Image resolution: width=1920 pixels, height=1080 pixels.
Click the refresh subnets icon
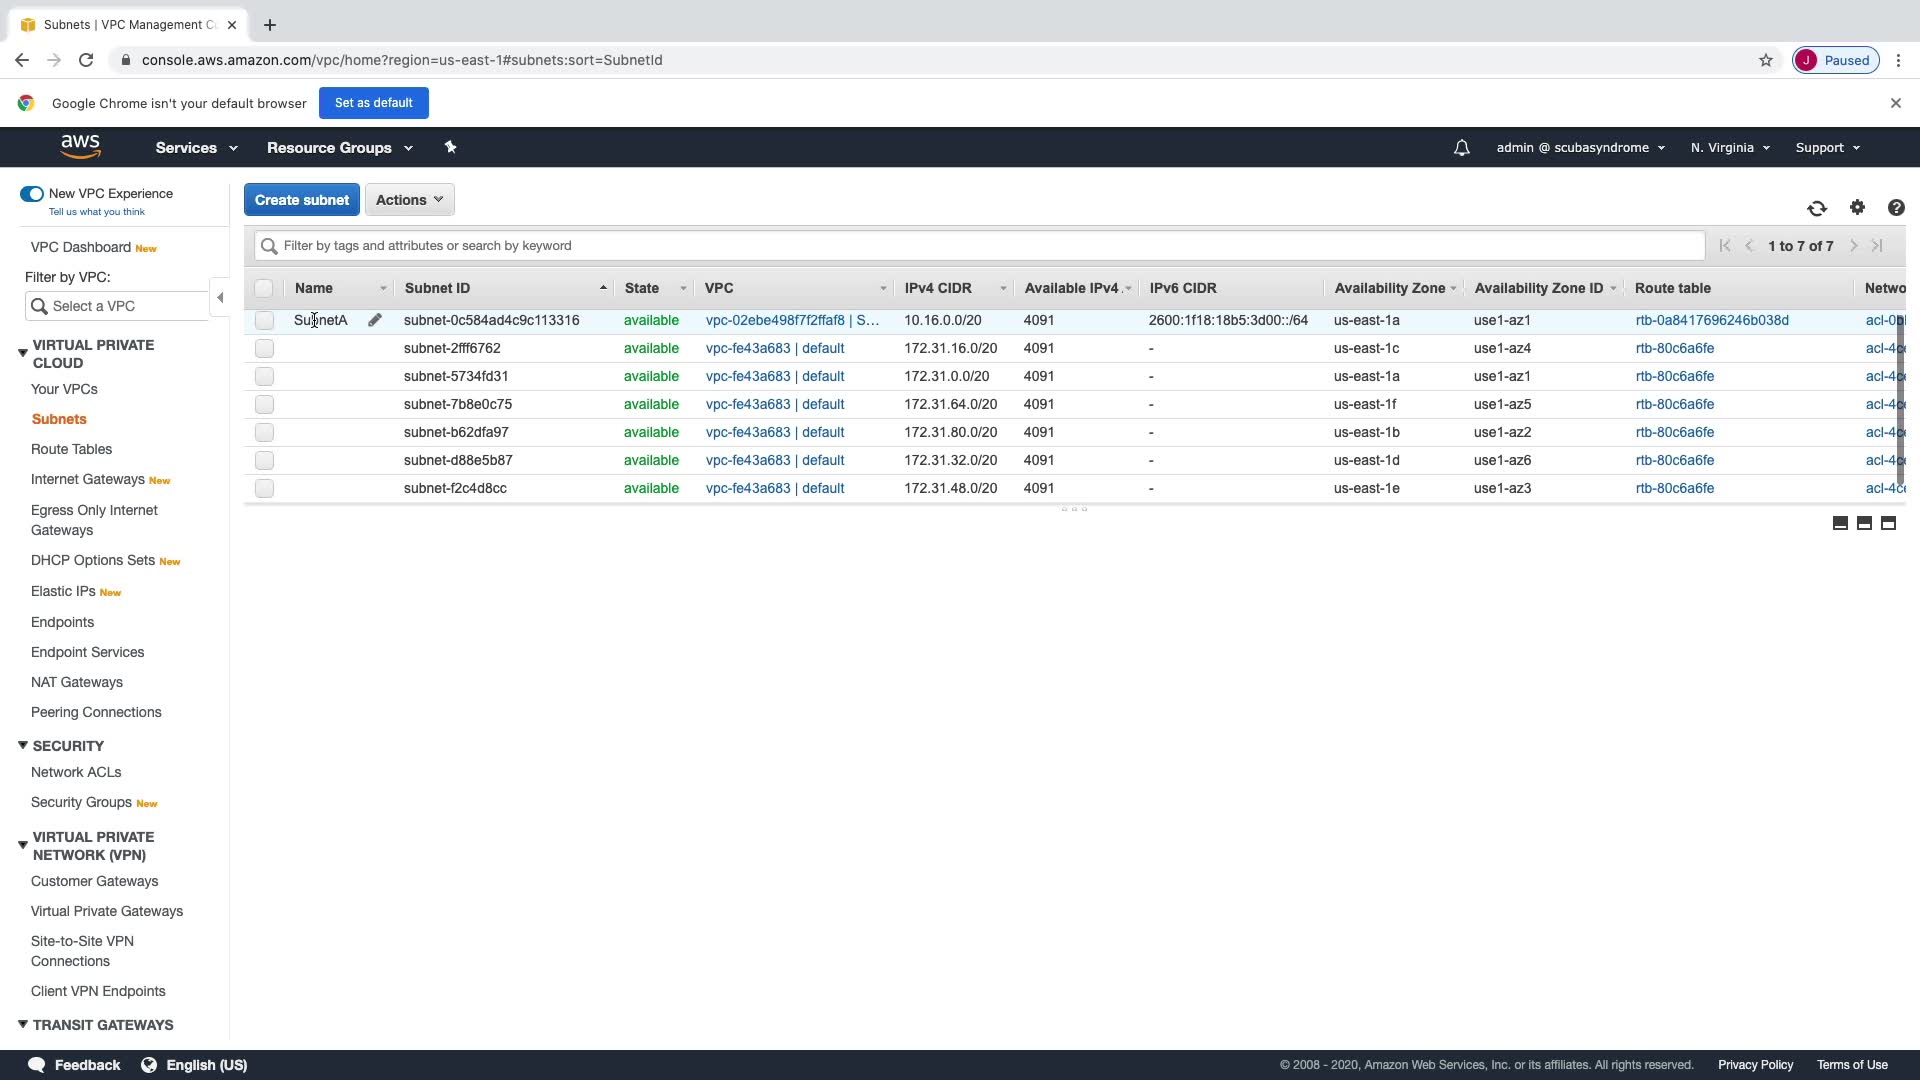(1817, 208)
